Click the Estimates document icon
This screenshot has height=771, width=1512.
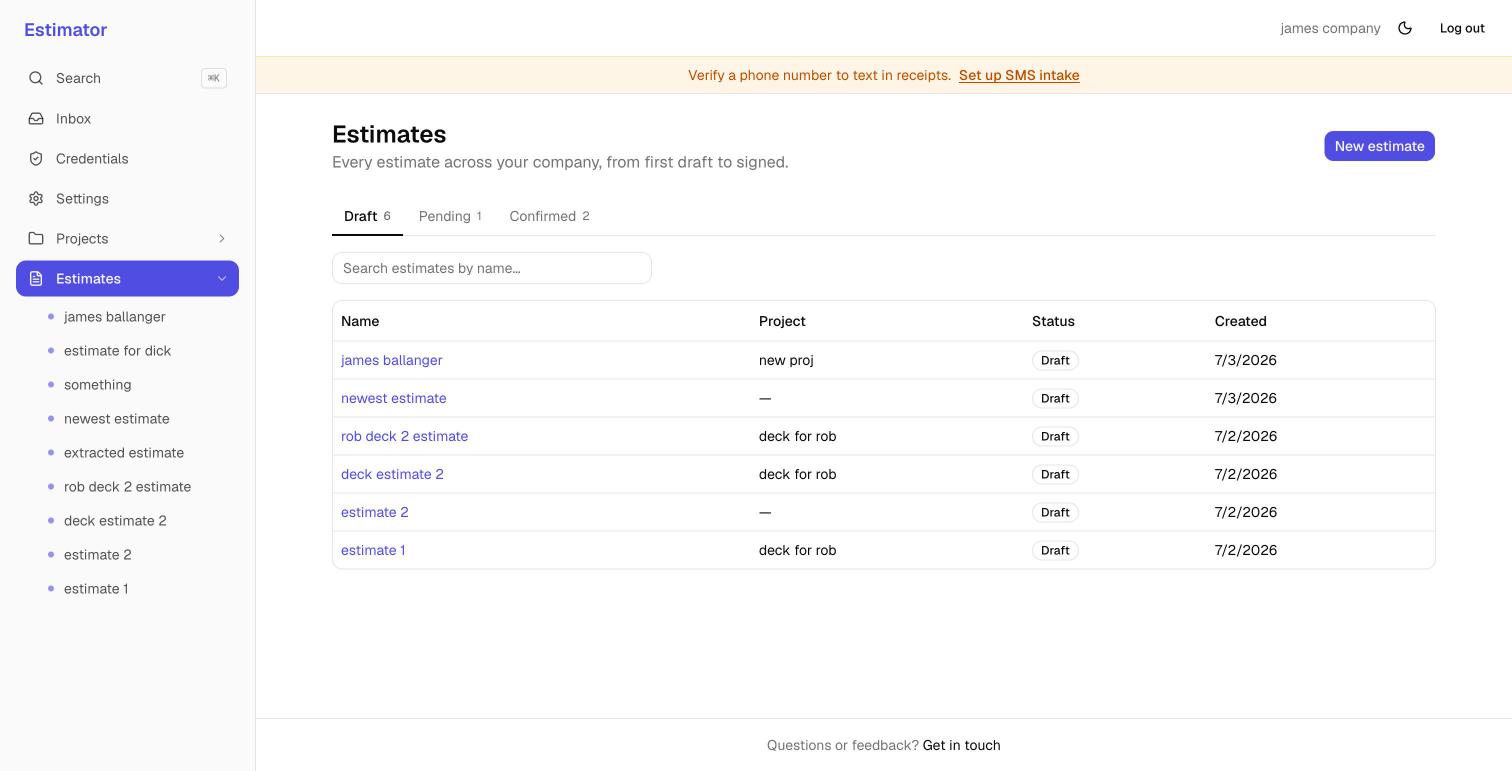click(36, 278)
